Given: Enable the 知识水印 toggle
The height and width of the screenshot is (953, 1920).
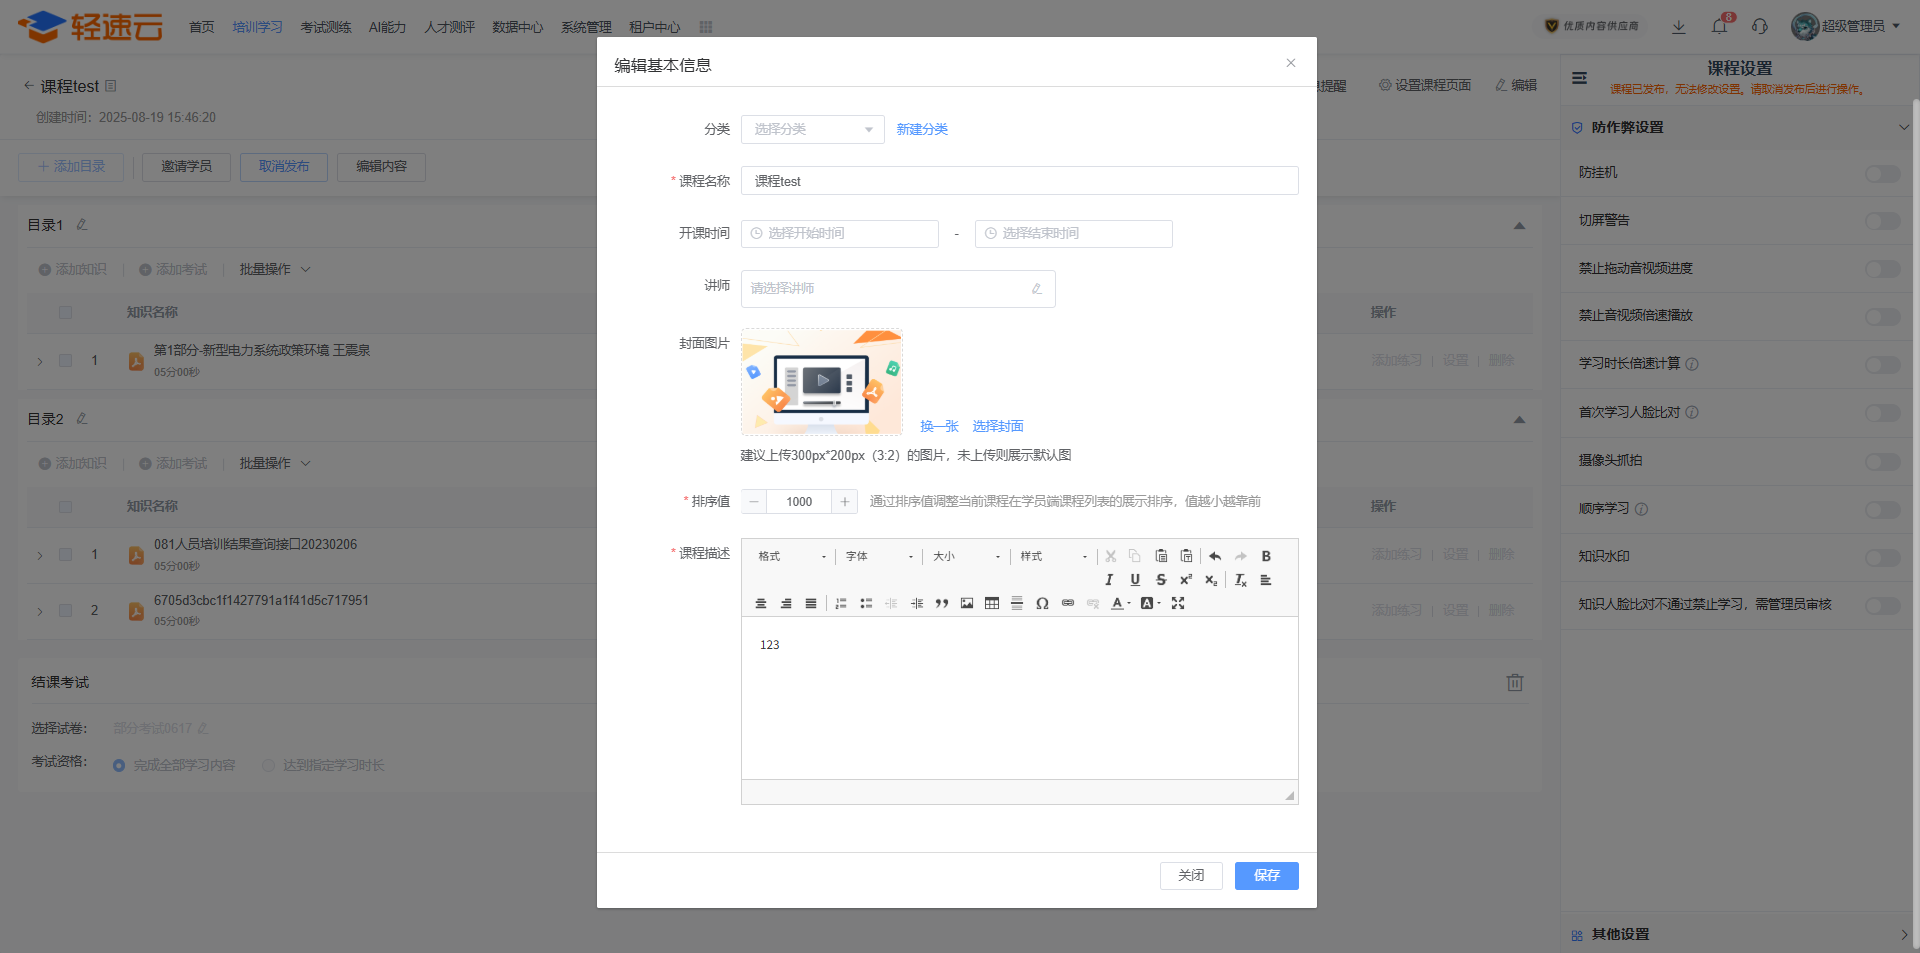Looking at the screenshot, I should pos(1882,558).
